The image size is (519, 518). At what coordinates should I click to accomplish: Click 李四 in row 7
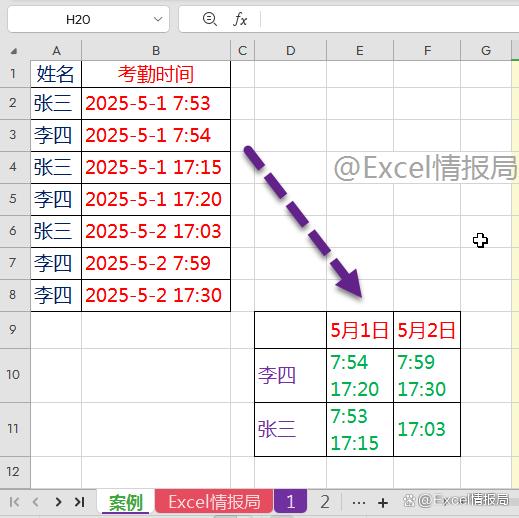pos(56,263)
